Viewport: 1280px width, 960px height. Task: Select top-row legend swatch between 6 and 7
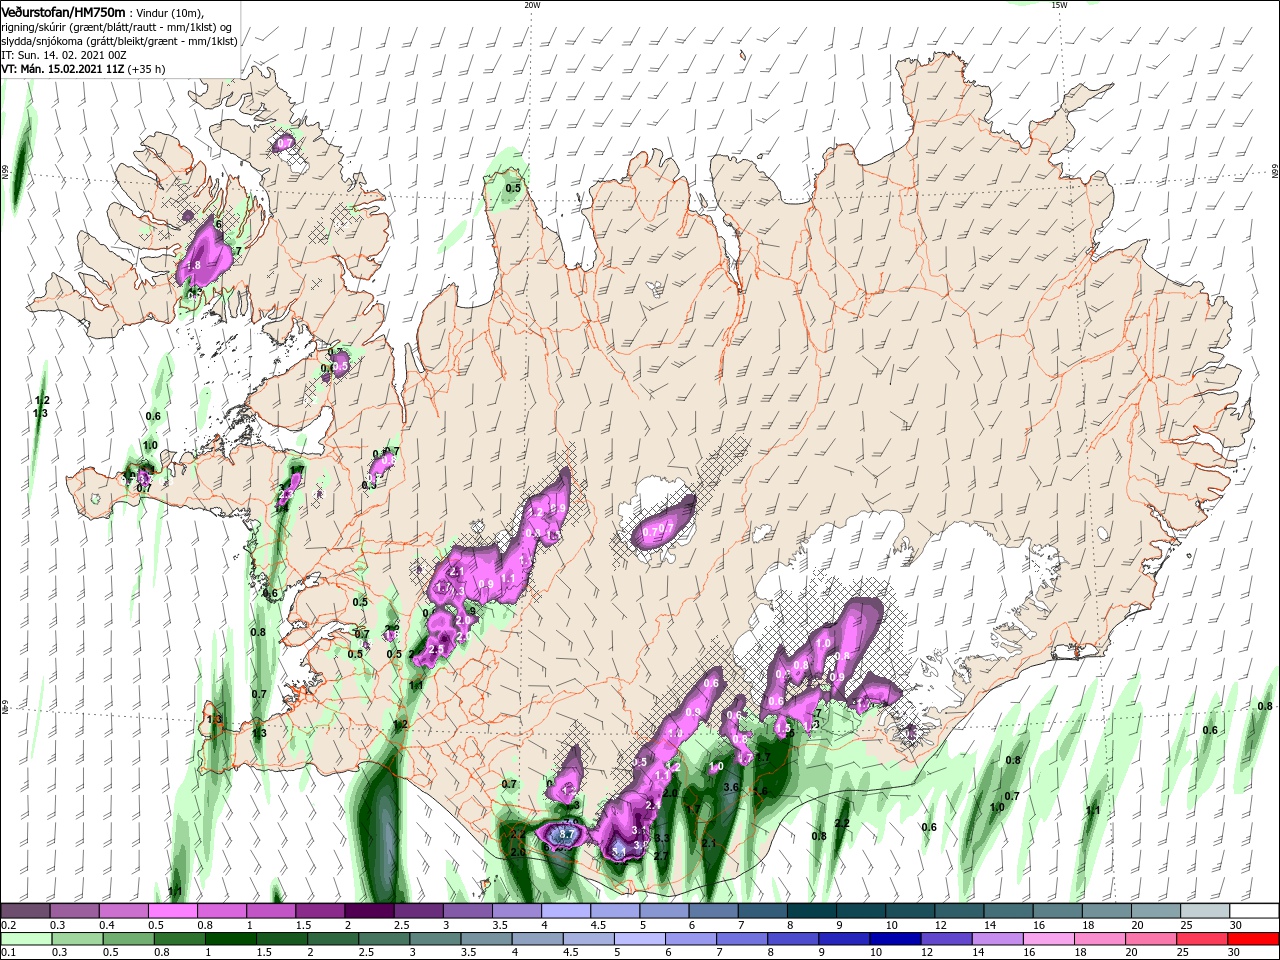point(714,911)
